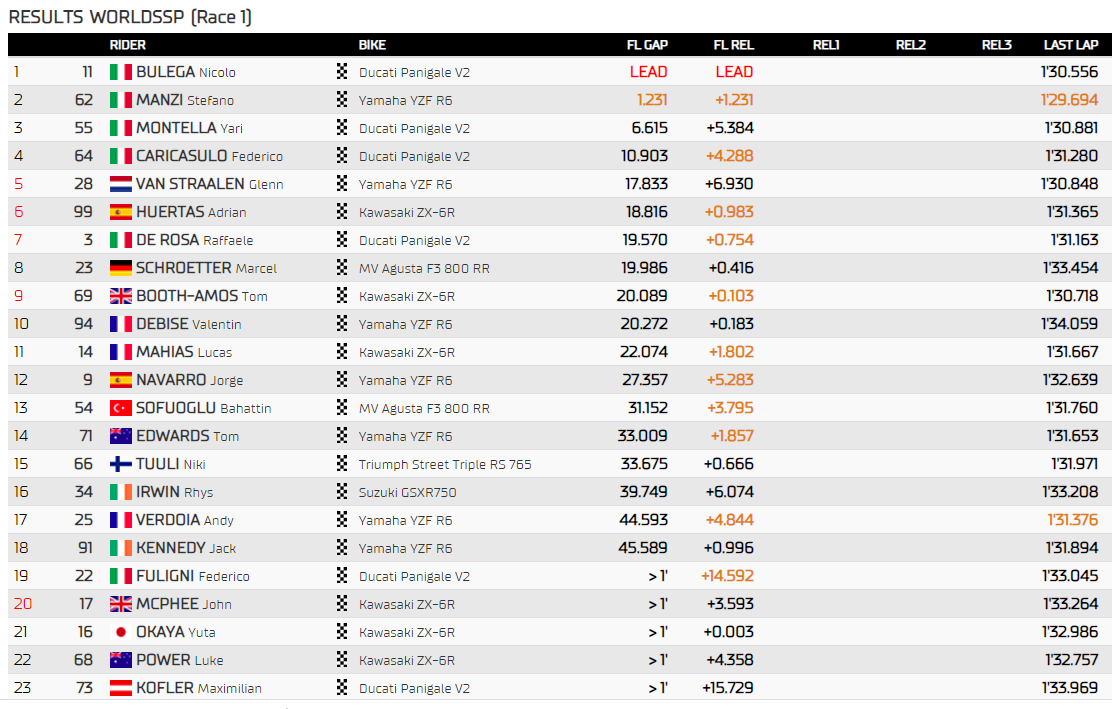The height and width of the screenshot is (709, 1112).
Task: Click Manzi's orange 1'29.694 last lap time
Action: coord(1070,100)
